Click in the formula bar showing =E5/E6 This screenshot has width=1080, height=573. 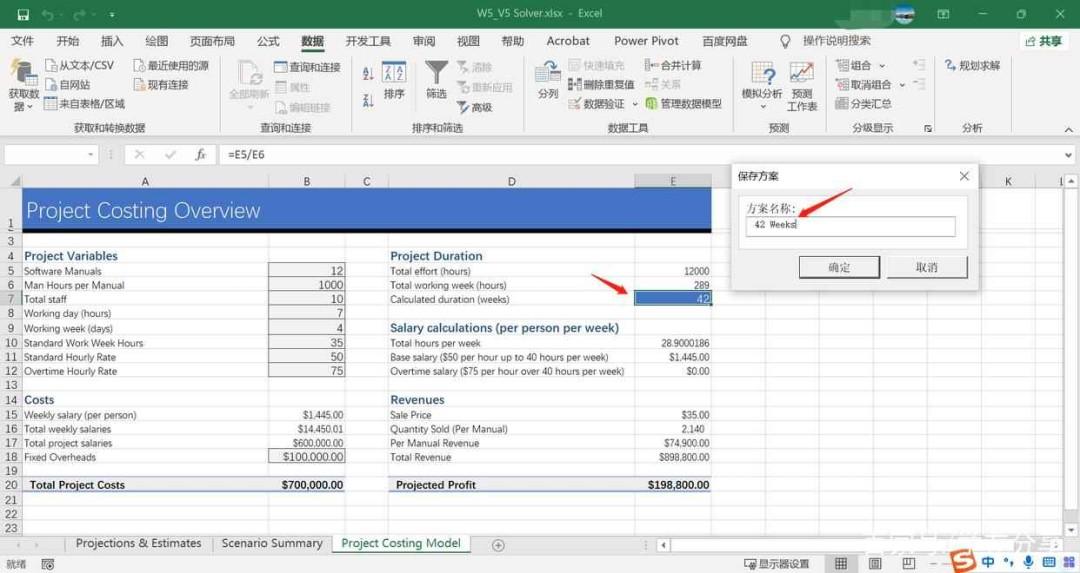[641, 155]
